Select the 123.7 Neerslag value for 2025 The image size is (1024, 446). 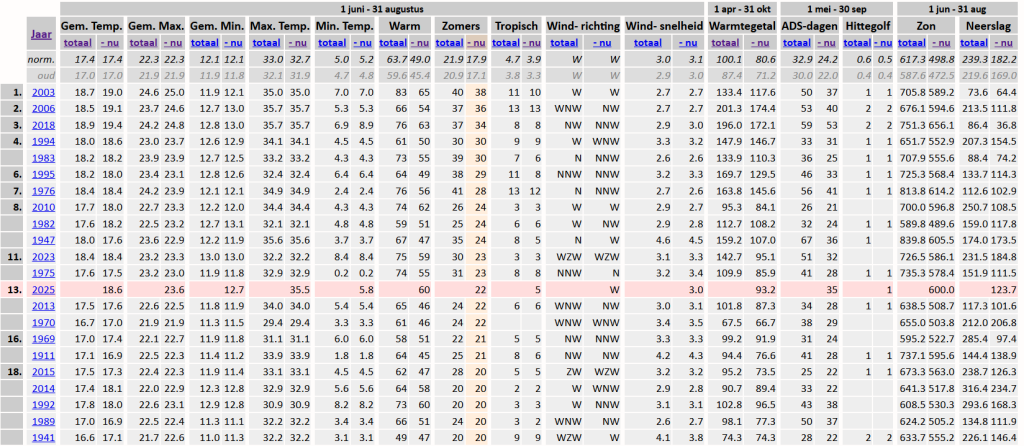pyautogui.click(x=1003, y=290)
